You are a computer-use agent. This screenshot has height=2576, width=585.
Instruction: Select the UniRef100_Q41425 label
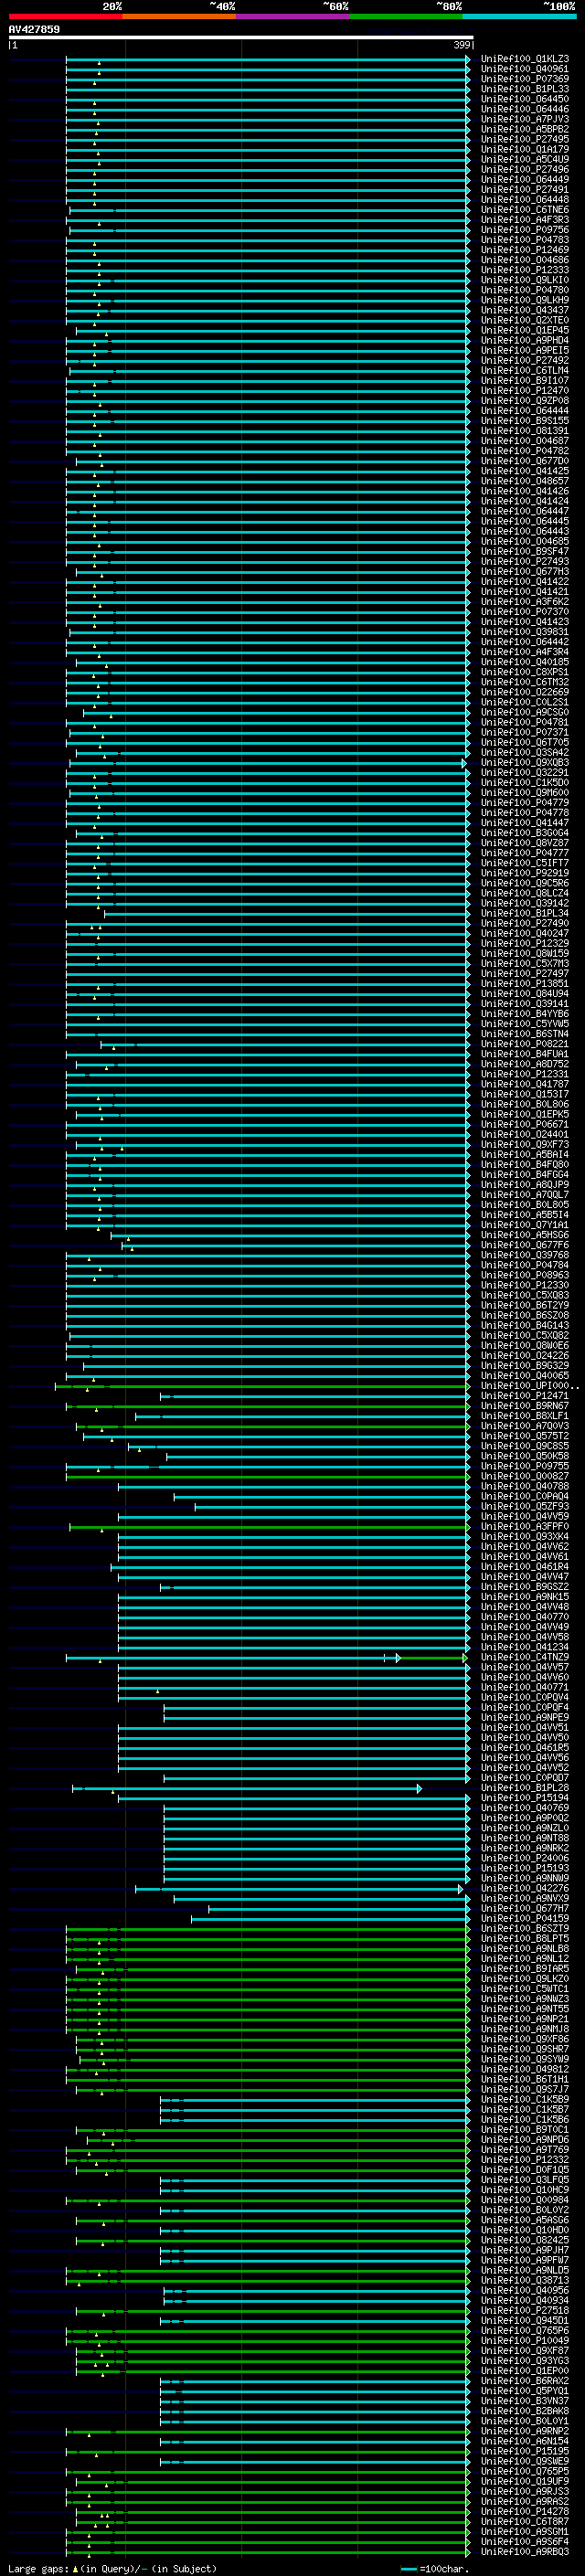pos(525,471)
